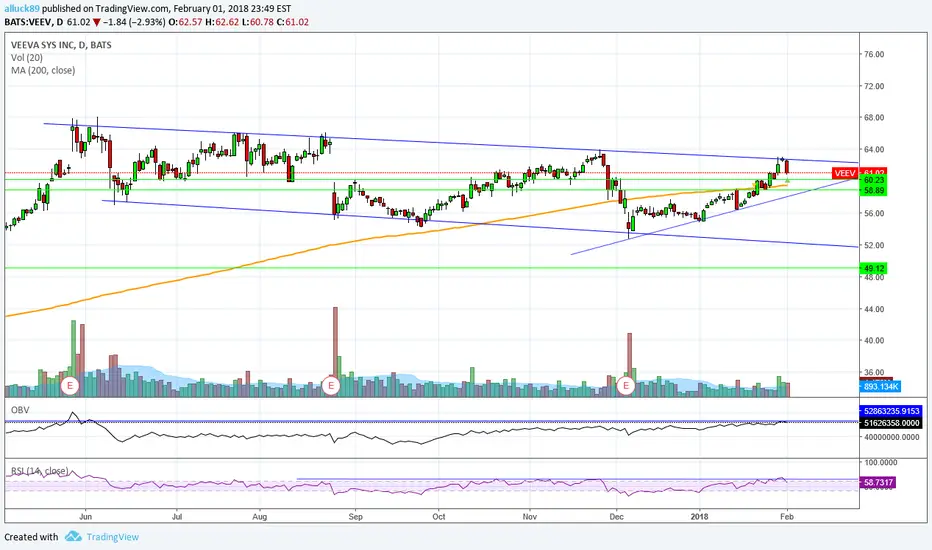Click the 100.0000 RSI scale label
Viewport: 932px width, 550px height.
880,462
